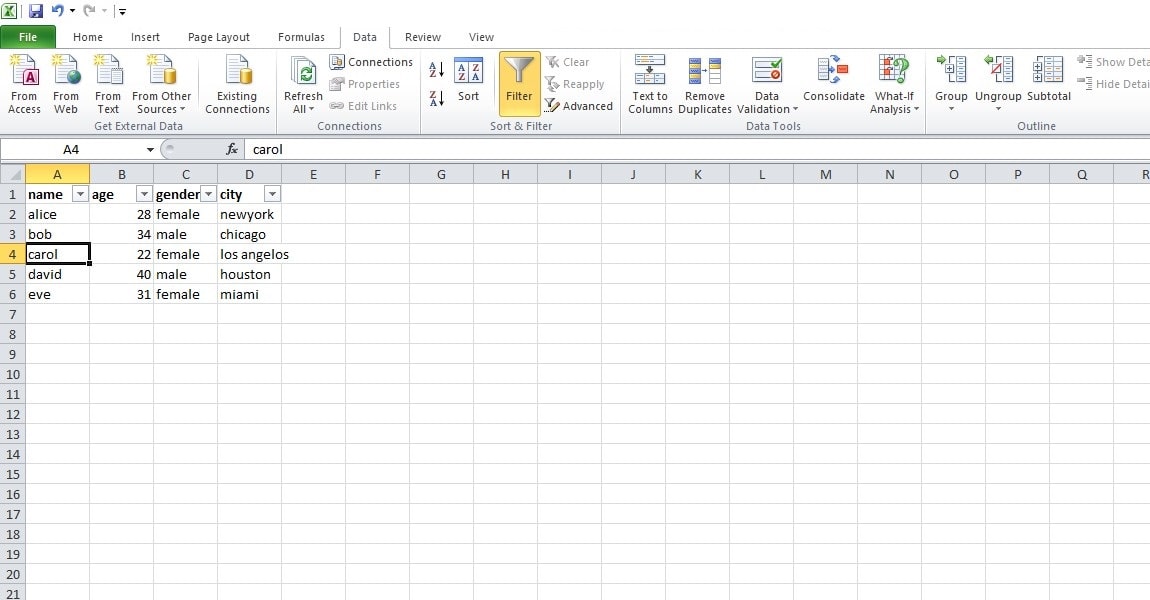The height and width of the screenshot is (600, 1150).
Task: Select the From Access import icon
Action: [x=23, y=84]
